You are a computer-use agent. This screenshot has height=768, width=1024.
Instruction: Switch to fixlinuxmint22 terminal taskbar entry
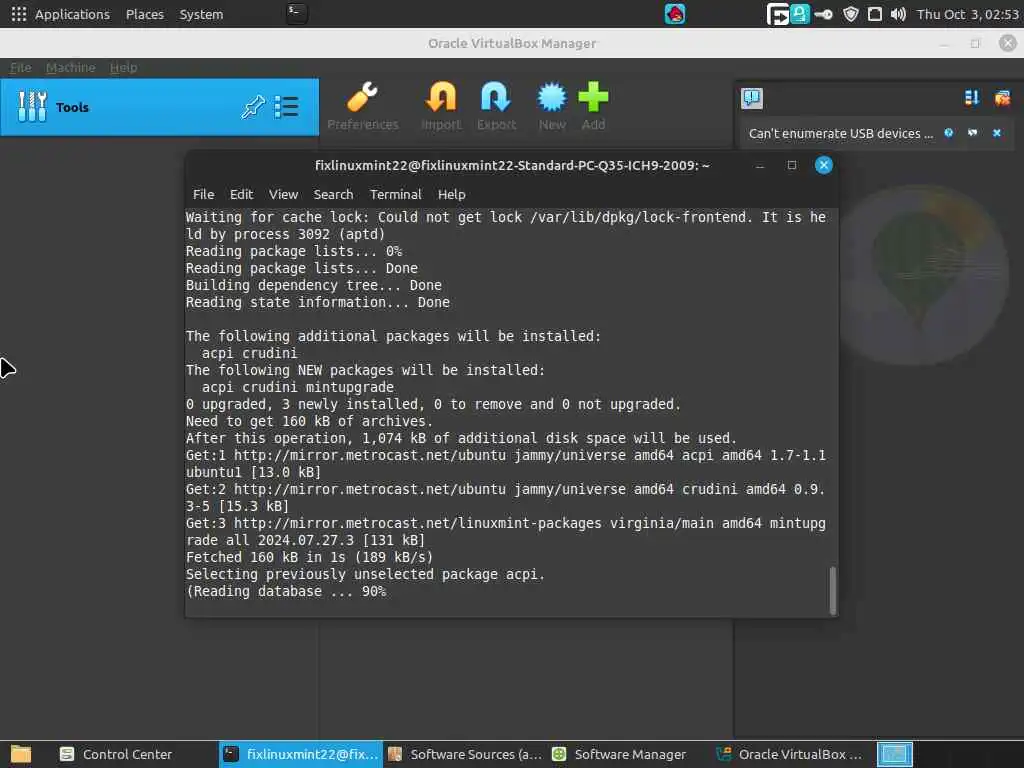pyautogui.click(x=301, y=754)
